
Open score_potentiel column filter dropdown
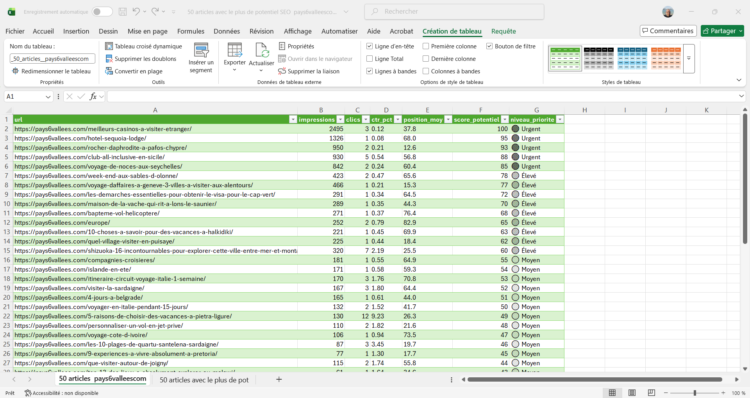[x=504, y=120]
